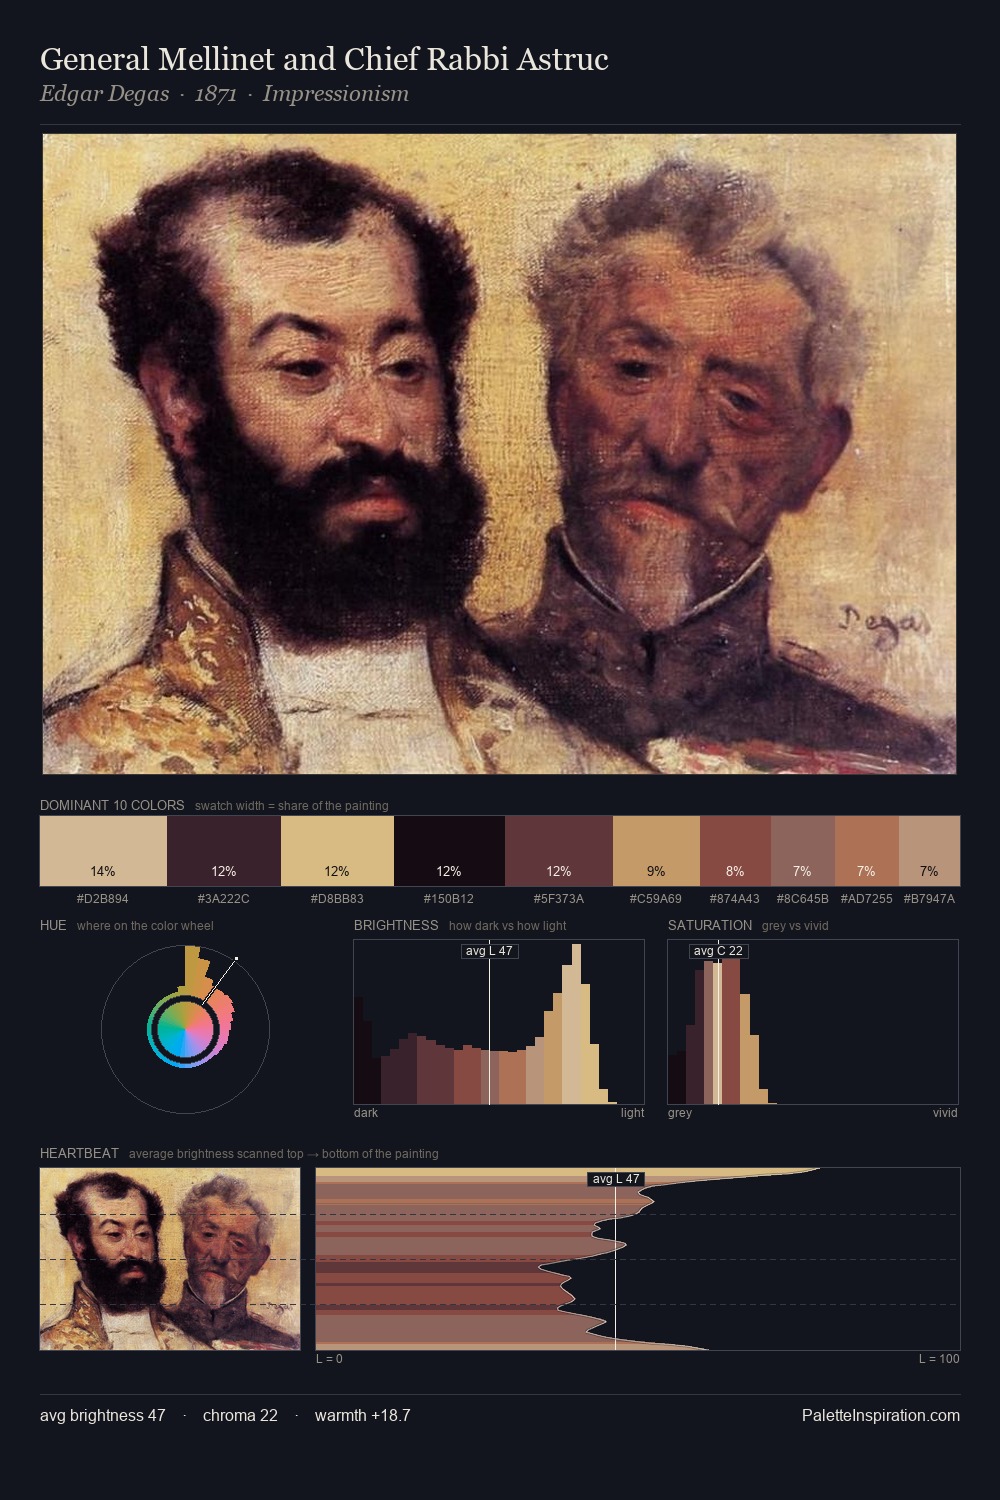Click the saturation histogram chart
The image size is (1000, 1500).
[813, 1022]
